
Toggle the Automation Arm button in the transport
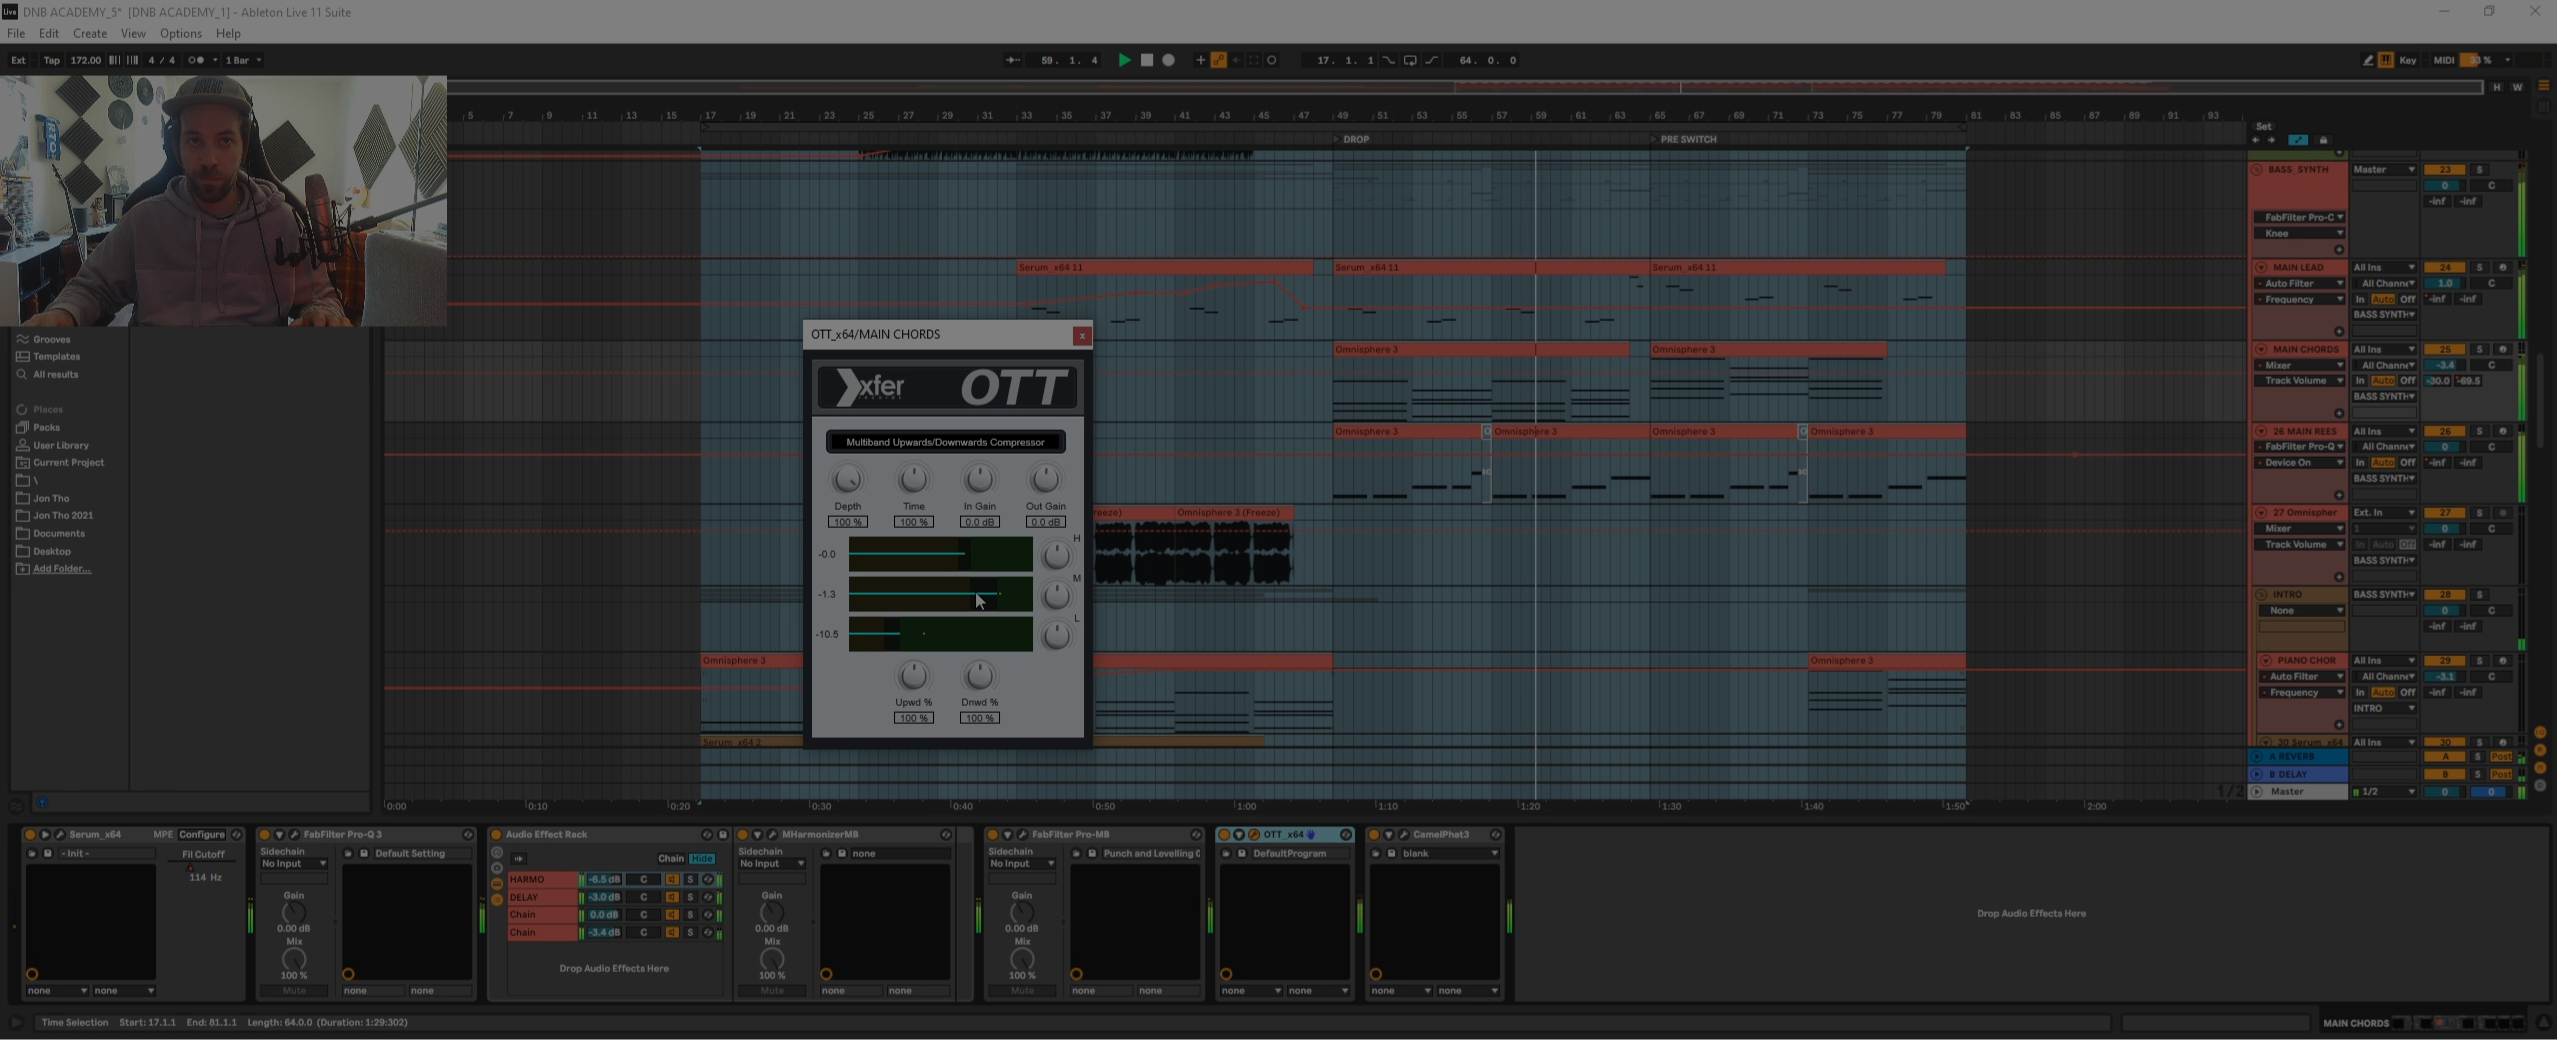tap(1219, 60)
